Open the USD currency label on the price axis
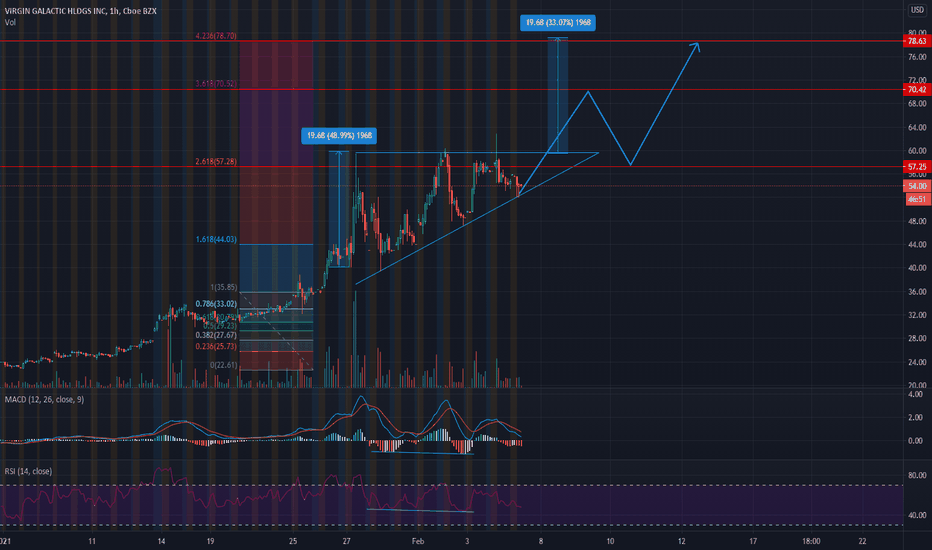 tap(917, 10)
